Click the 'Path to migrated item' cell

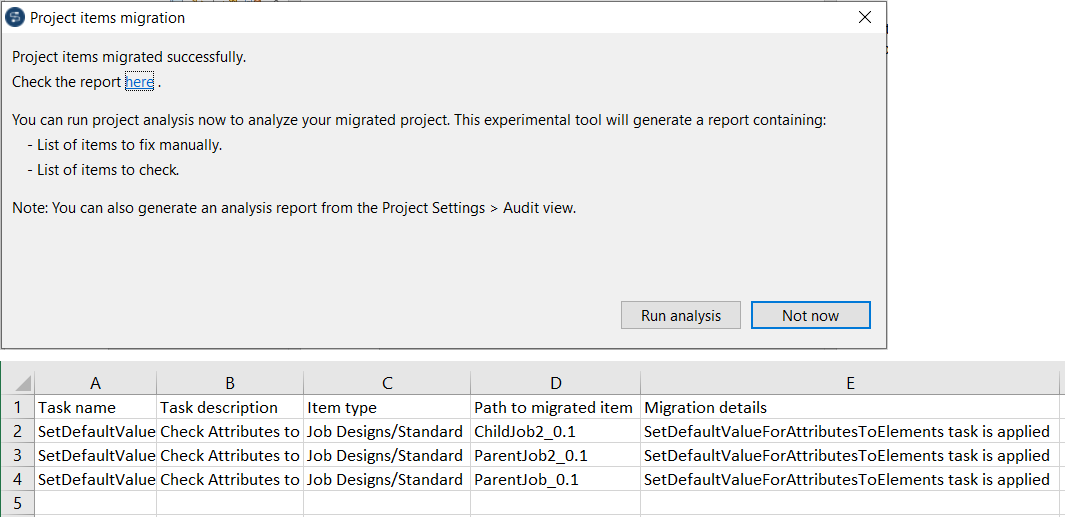[x=555, y=407]
